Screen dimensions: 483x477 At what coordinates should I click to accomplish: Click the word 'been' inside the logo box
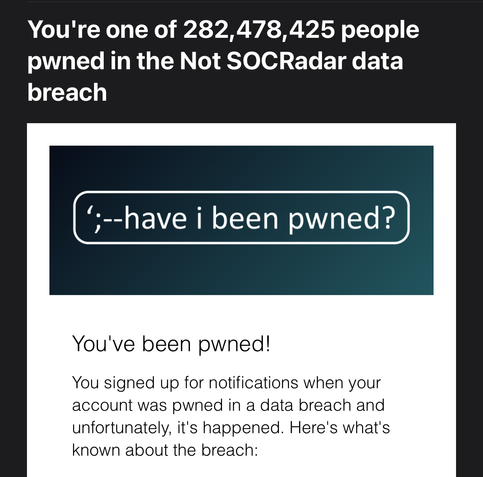point(245,218)
